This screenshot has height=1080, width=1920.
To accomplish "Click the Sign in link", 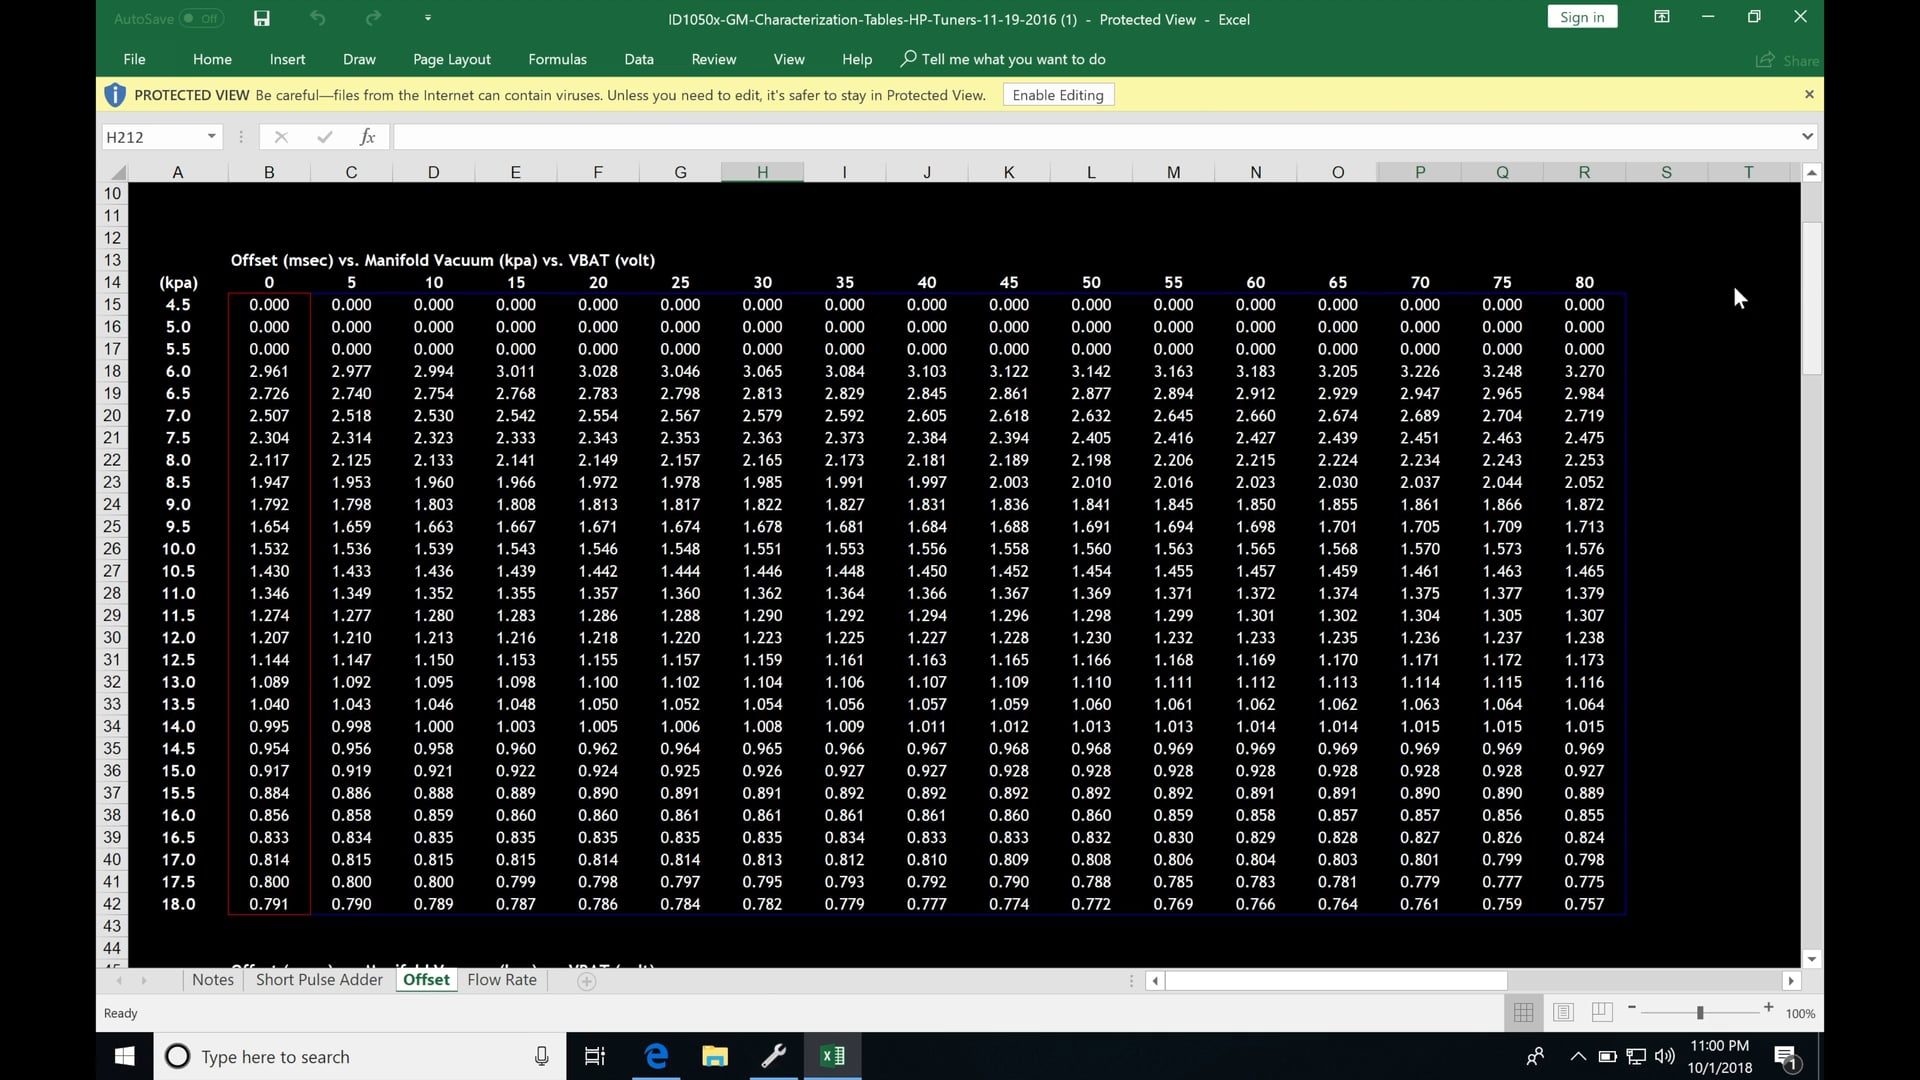I will [1582, 16].
